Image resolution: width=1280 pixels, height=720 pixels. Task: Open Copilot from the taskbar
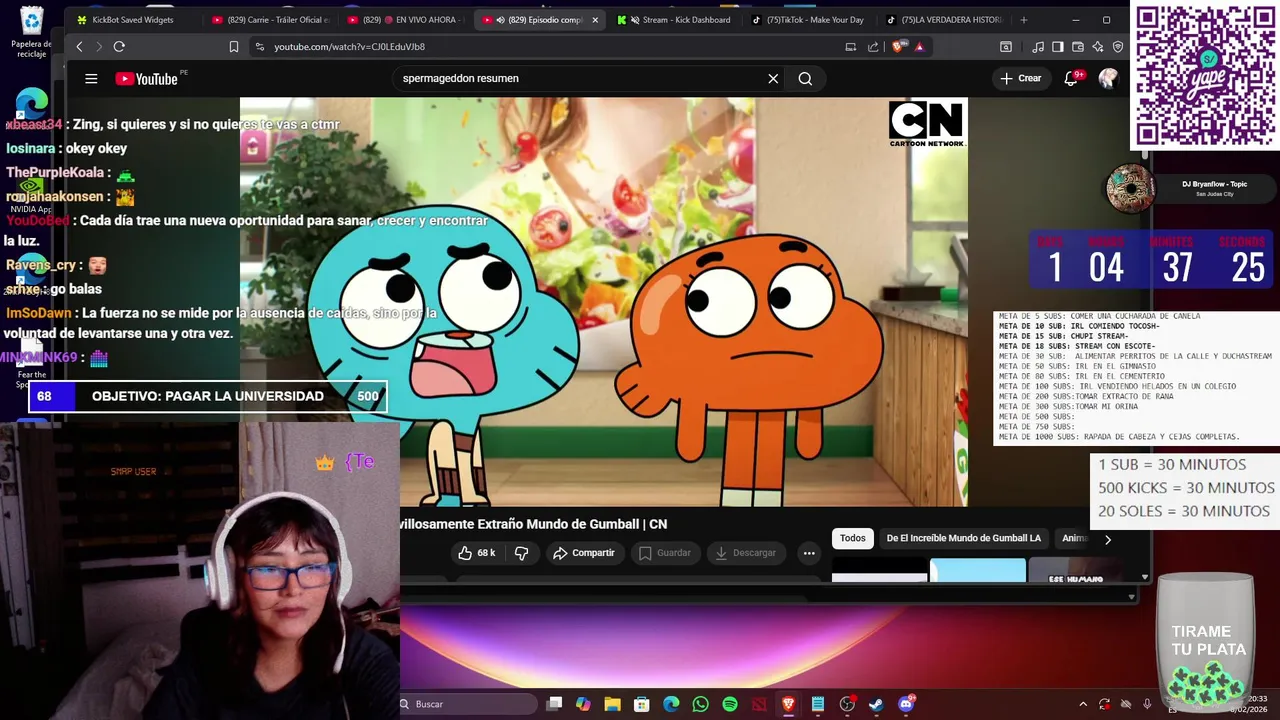click(x=583, y=704)
